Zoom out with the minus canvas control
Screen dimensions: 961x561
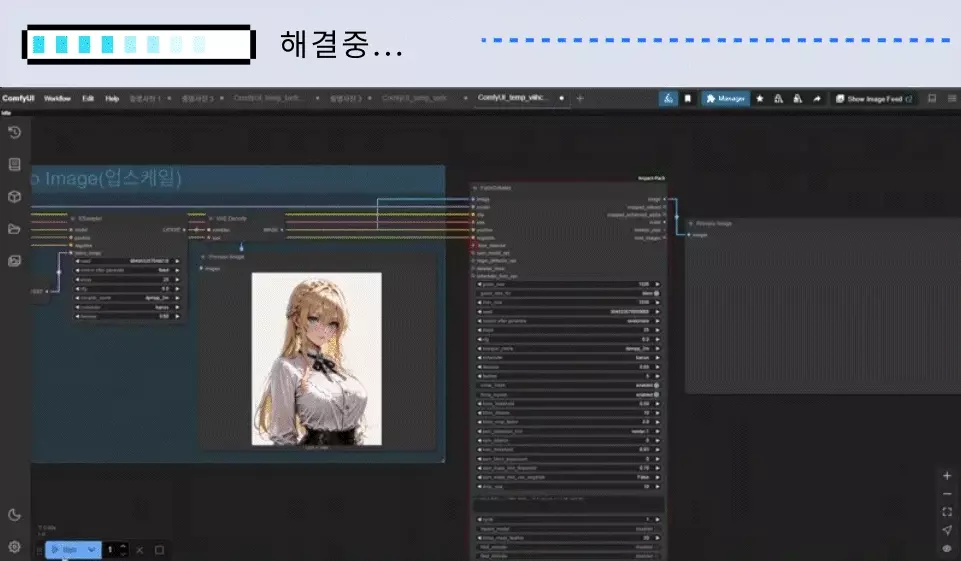click(x=947, y=494)
